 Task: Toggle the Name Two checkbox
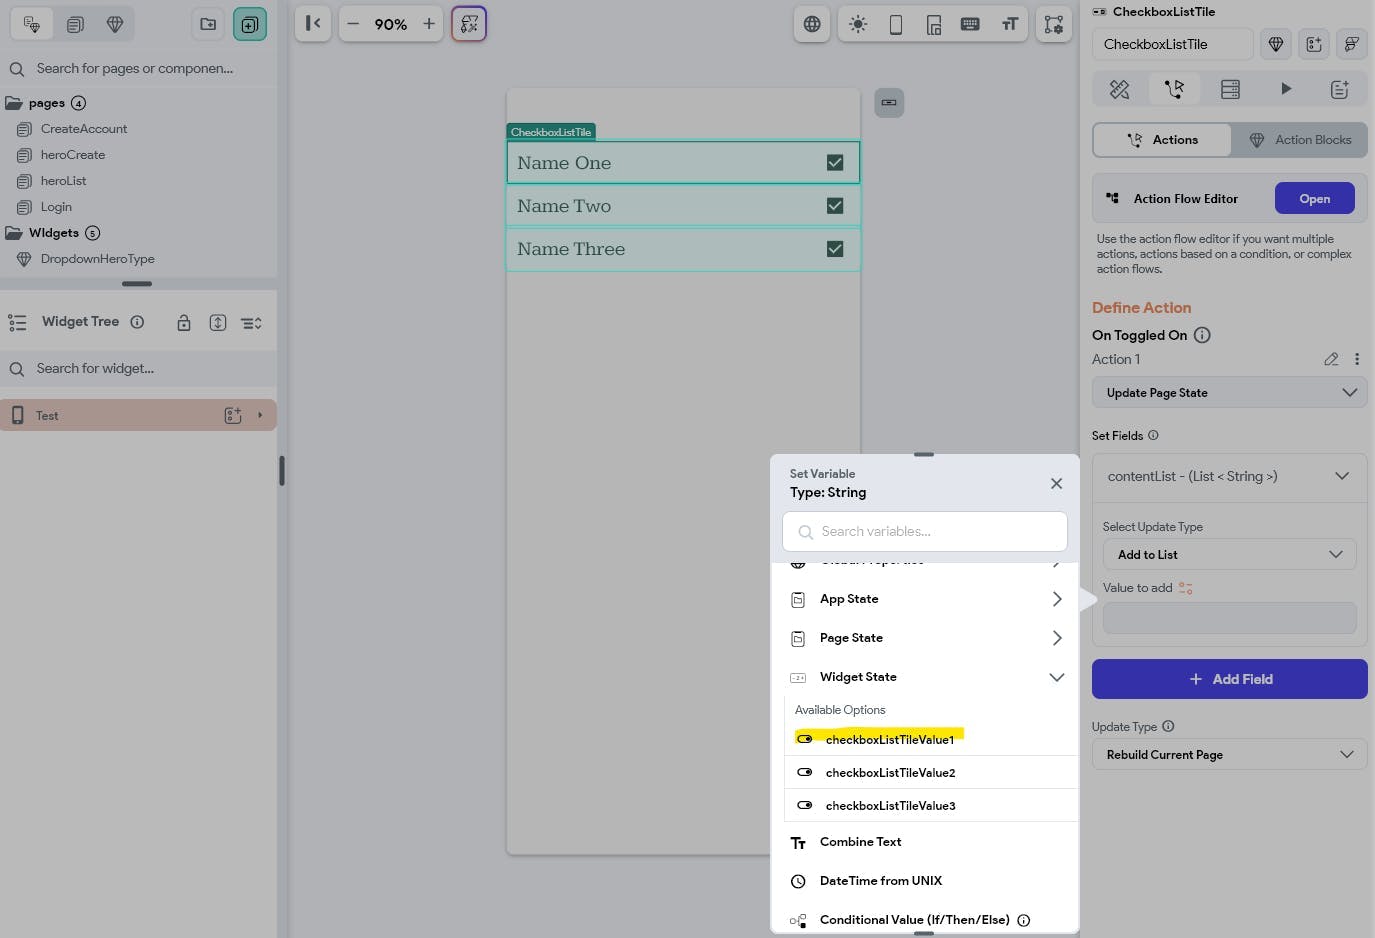click(835, 206)
